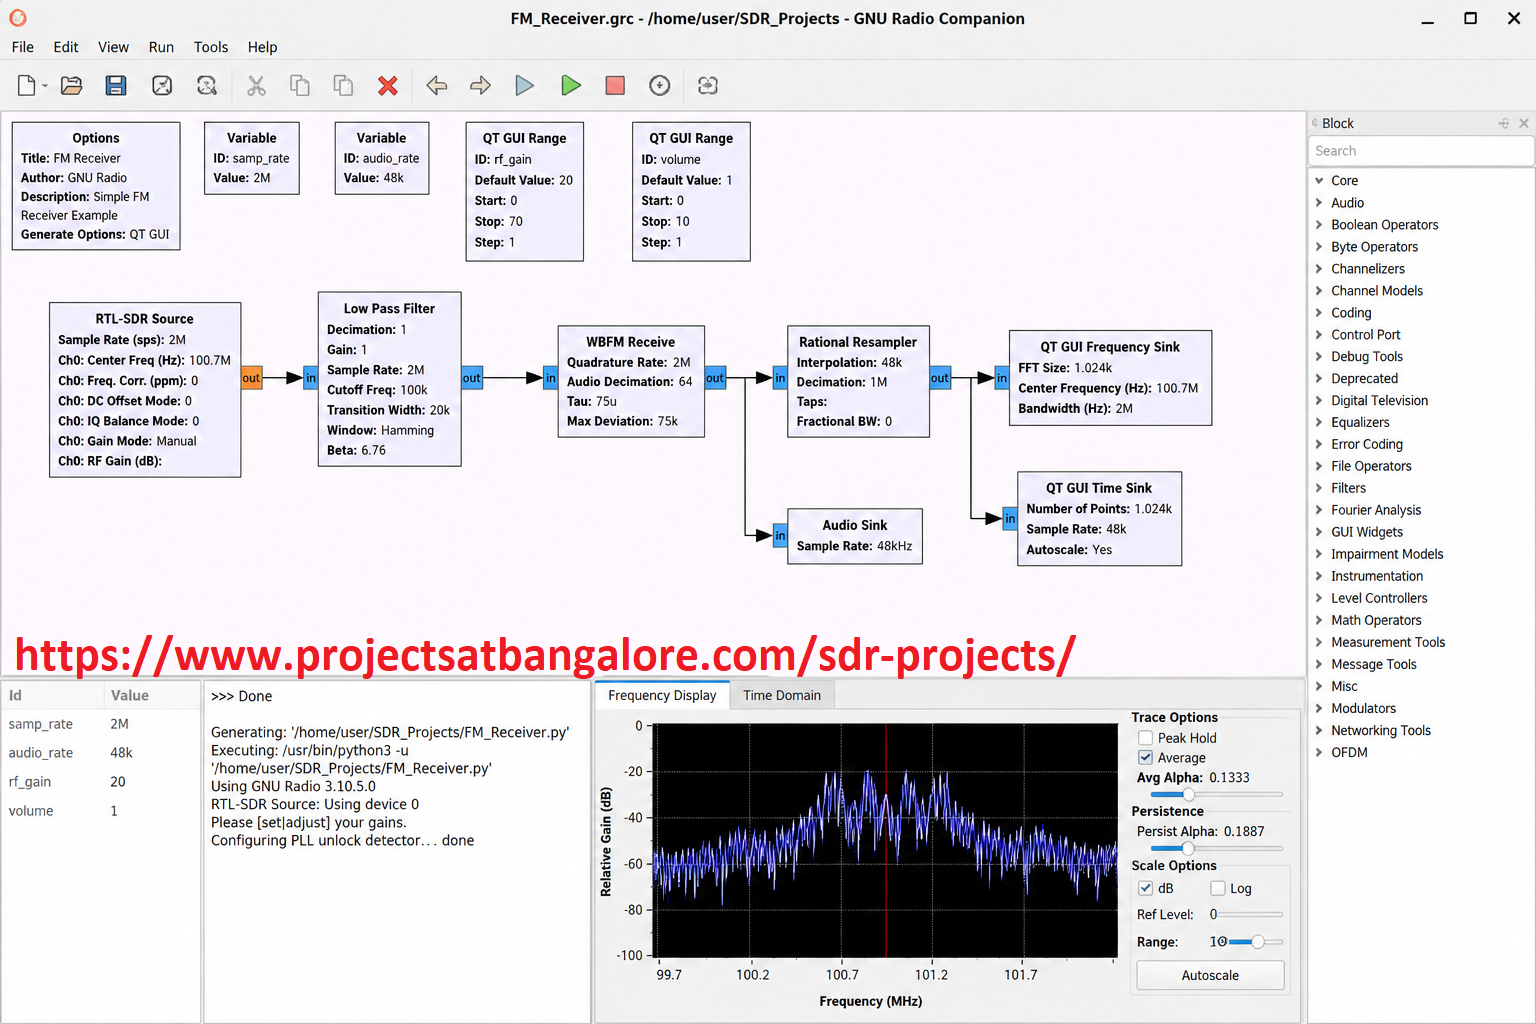This screenshot has height=1024, width=1536.
Task: Click RTL-SDR Source orange out port
Action: (x=251, y=378)
